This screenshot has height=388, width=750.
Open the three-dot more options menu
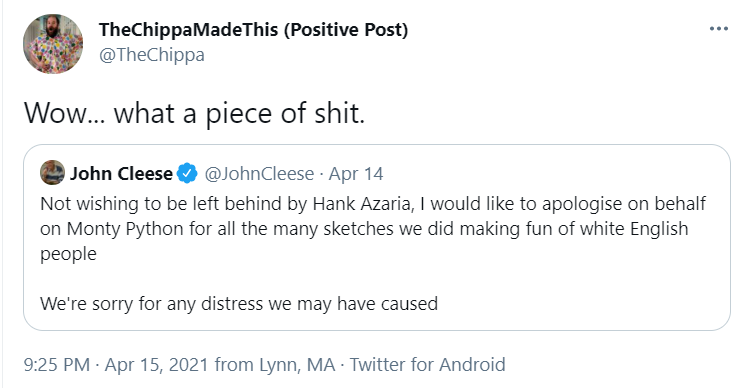pos(718,29)
